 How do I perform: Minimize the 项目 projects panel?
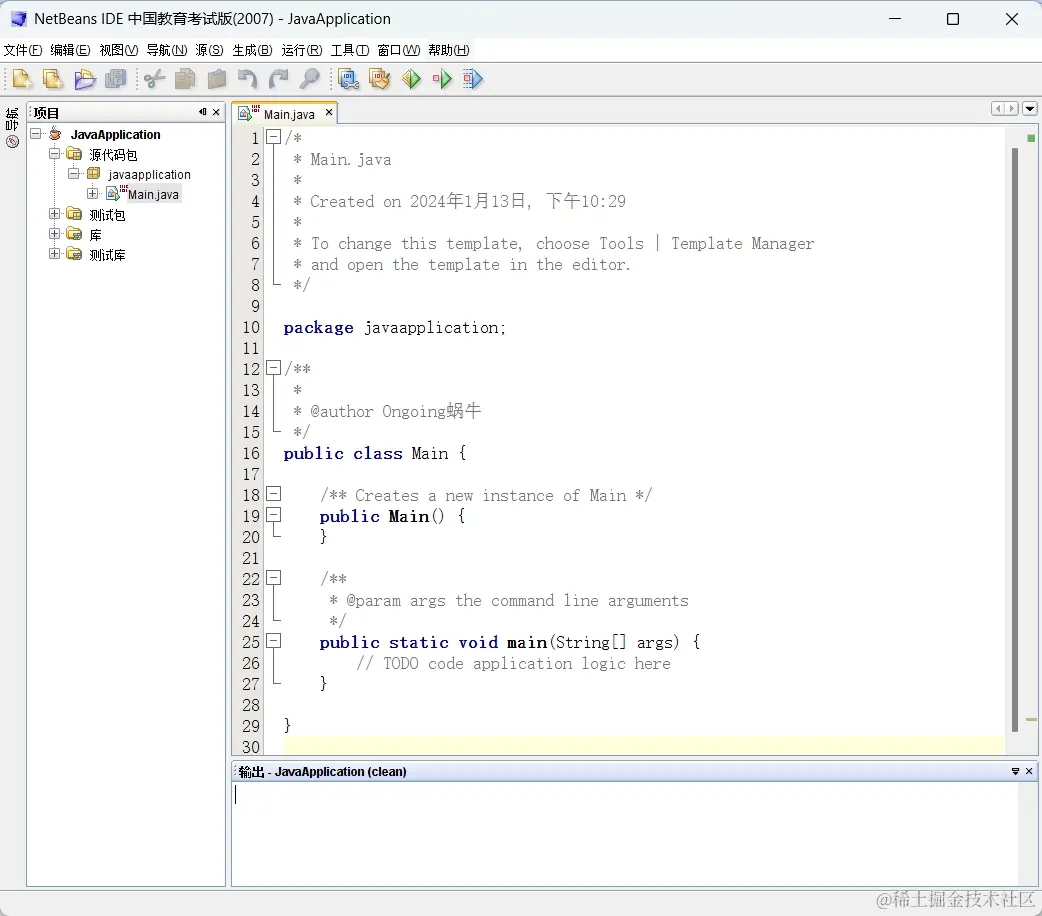coord(203,112)
